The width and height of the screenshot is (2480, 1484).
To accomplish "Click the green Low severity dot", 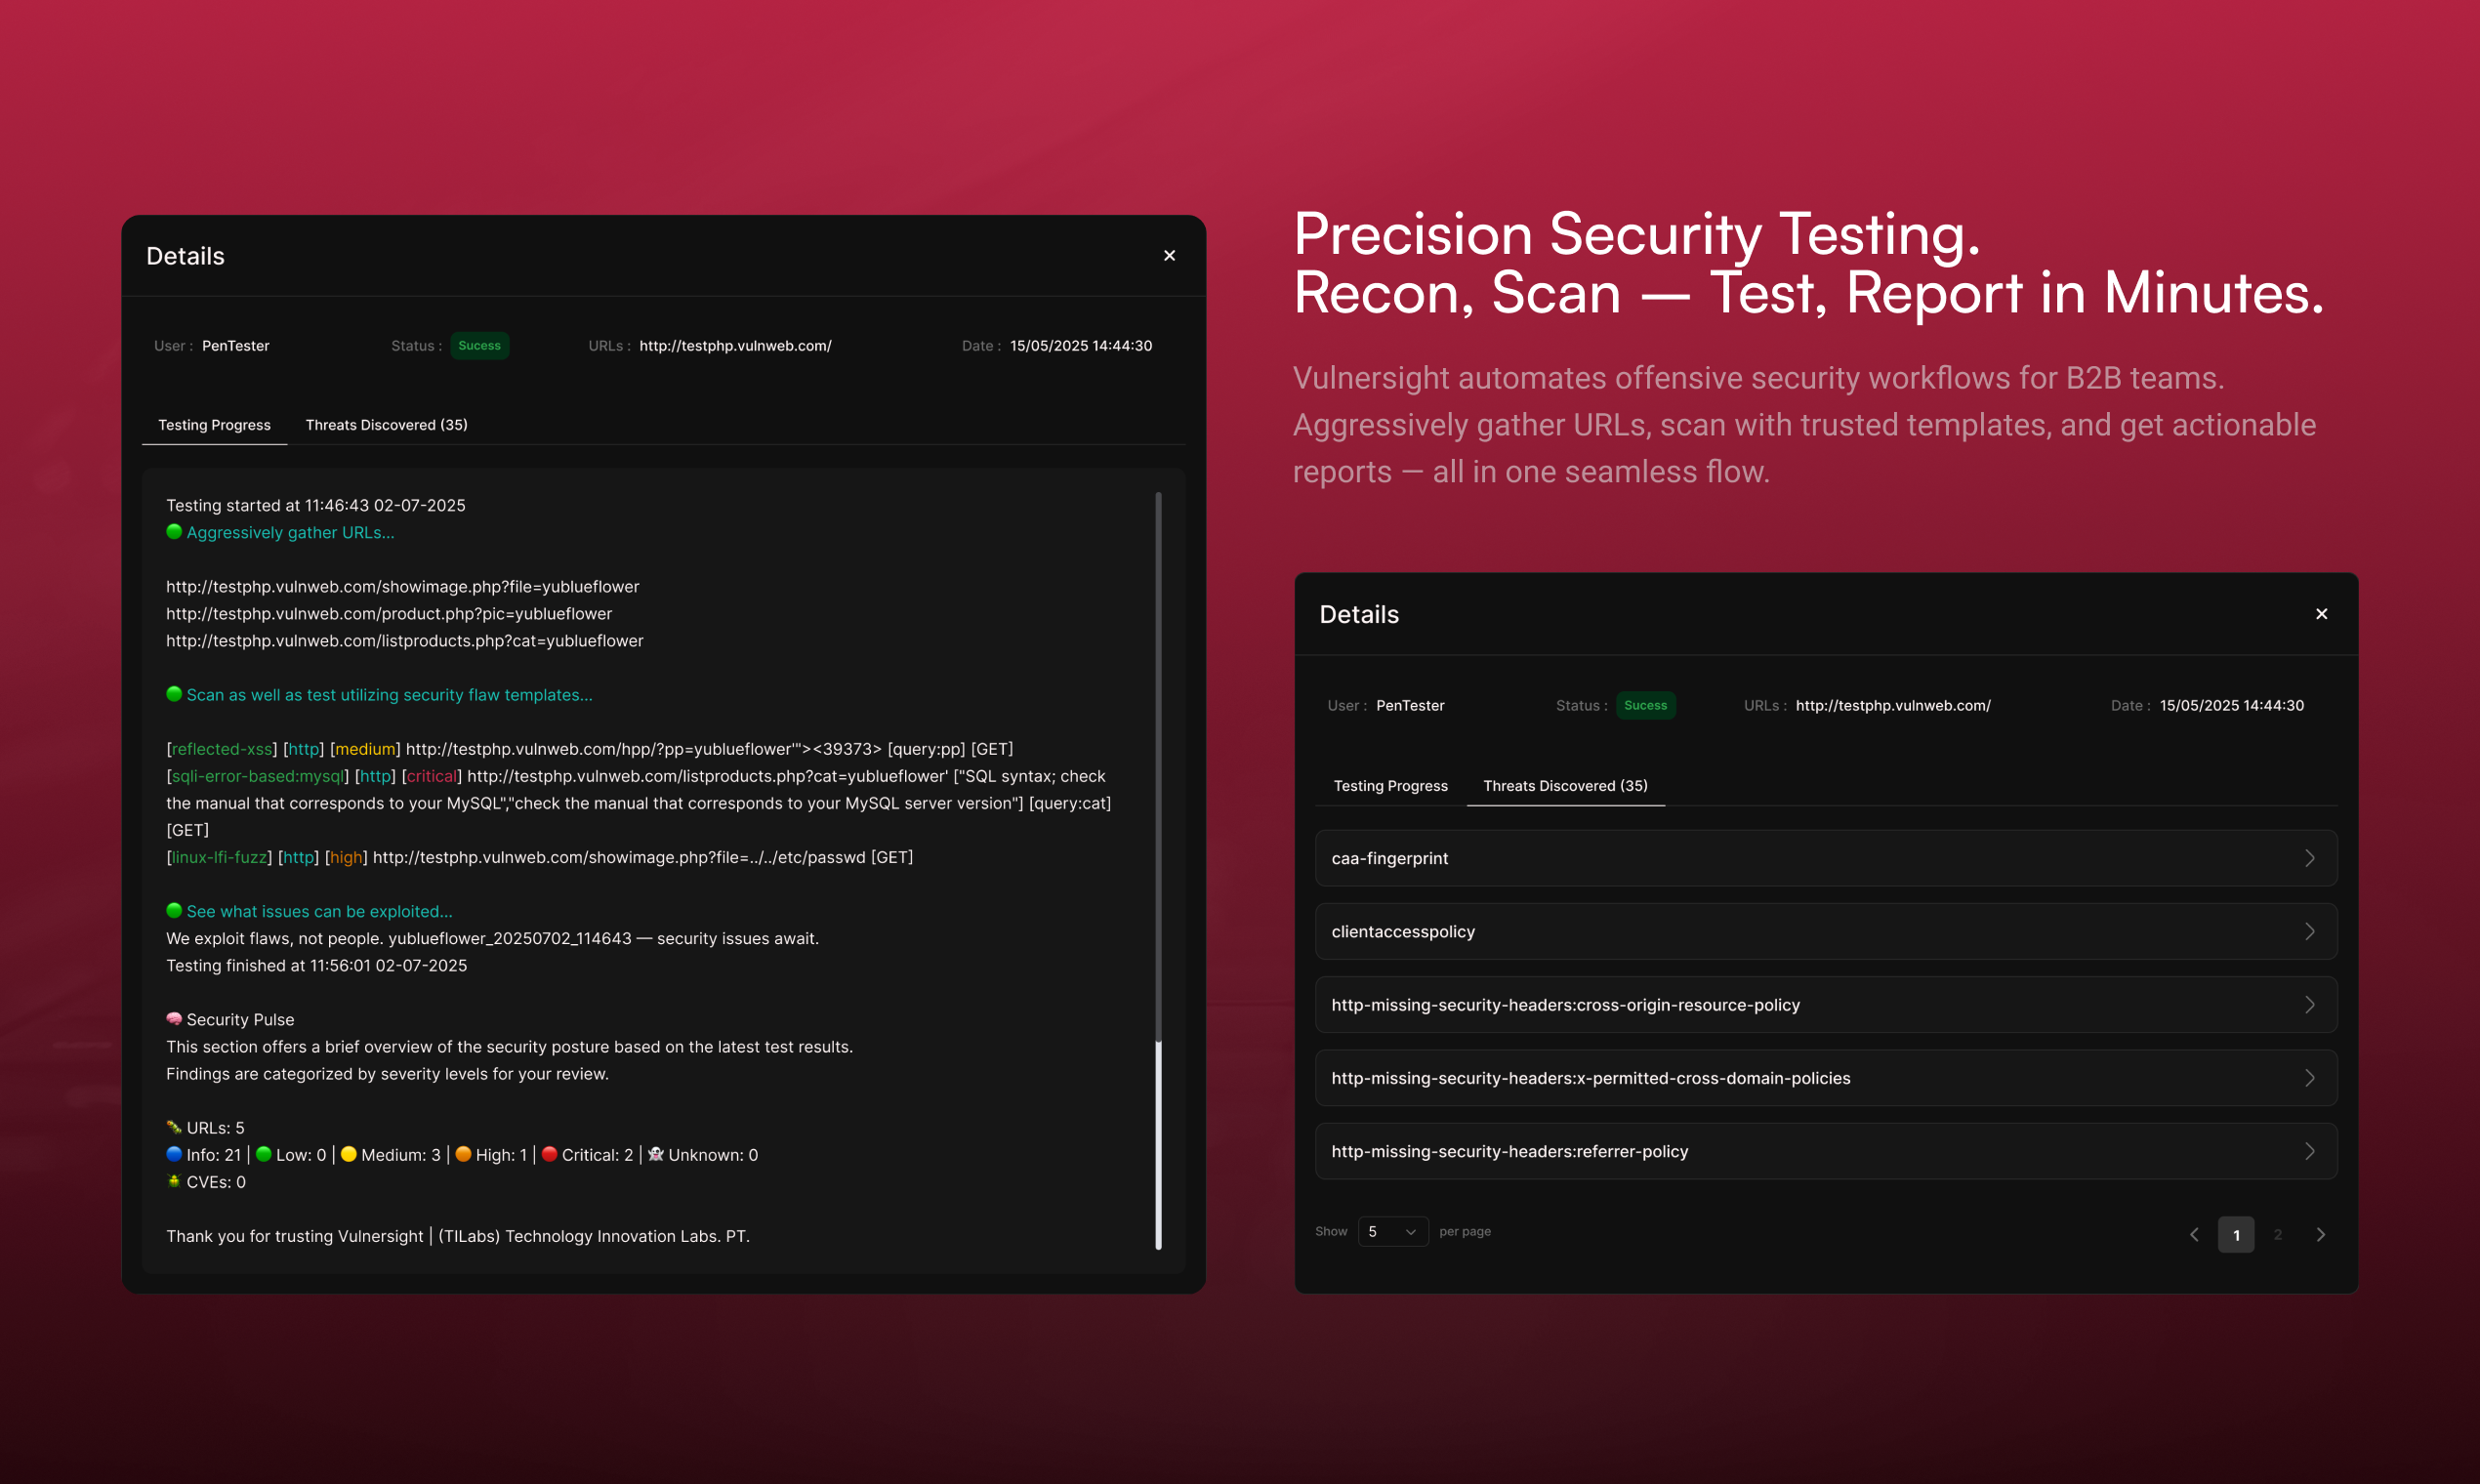I will (x=264, y=1154).
